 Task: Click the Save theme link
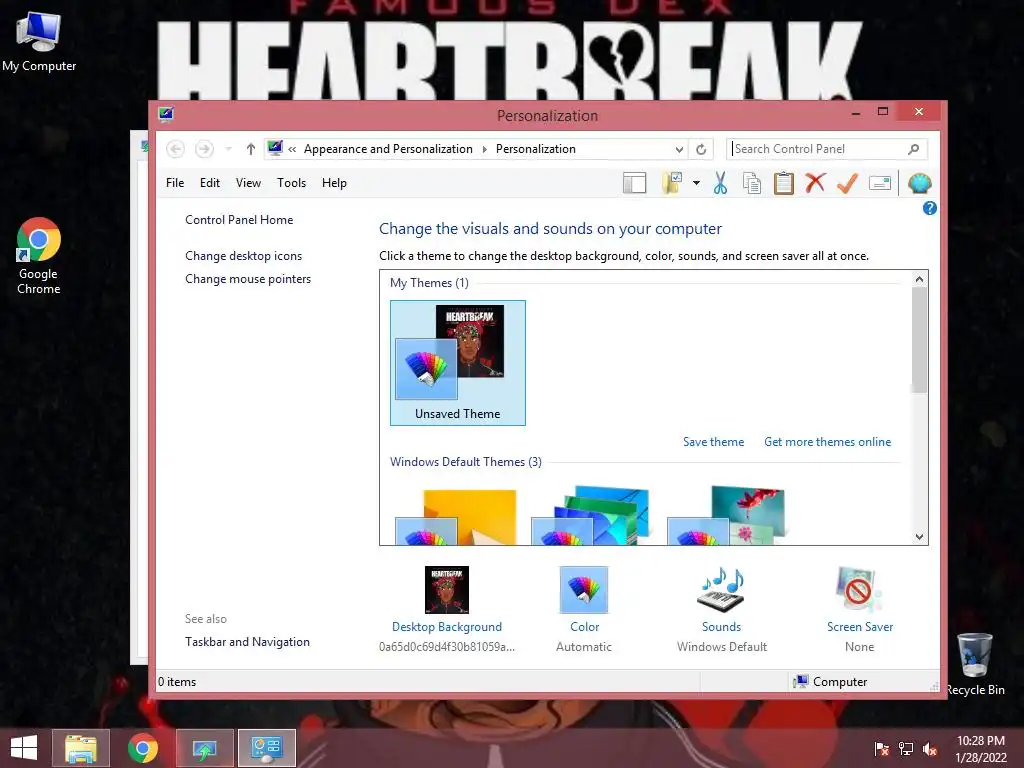pos(713,442)
